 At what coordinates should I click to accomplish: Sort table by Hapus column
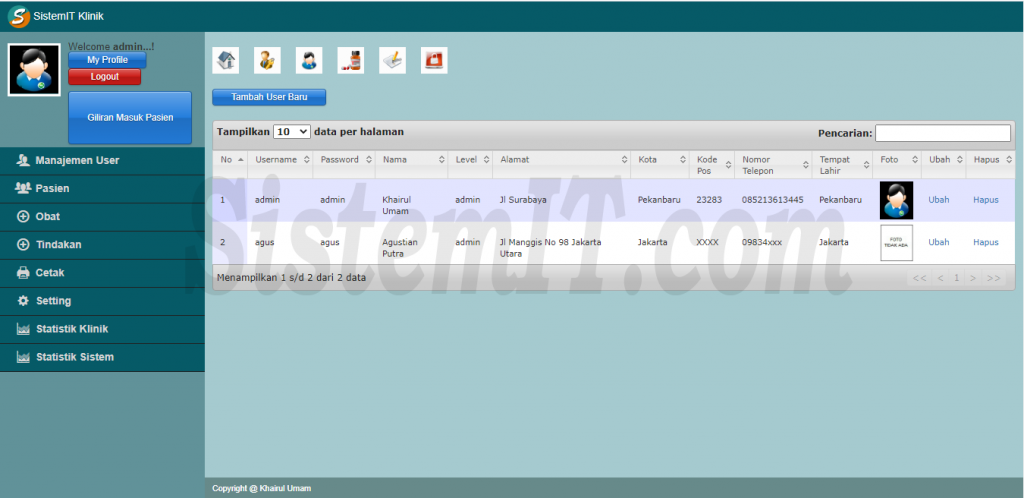point(991,164)
